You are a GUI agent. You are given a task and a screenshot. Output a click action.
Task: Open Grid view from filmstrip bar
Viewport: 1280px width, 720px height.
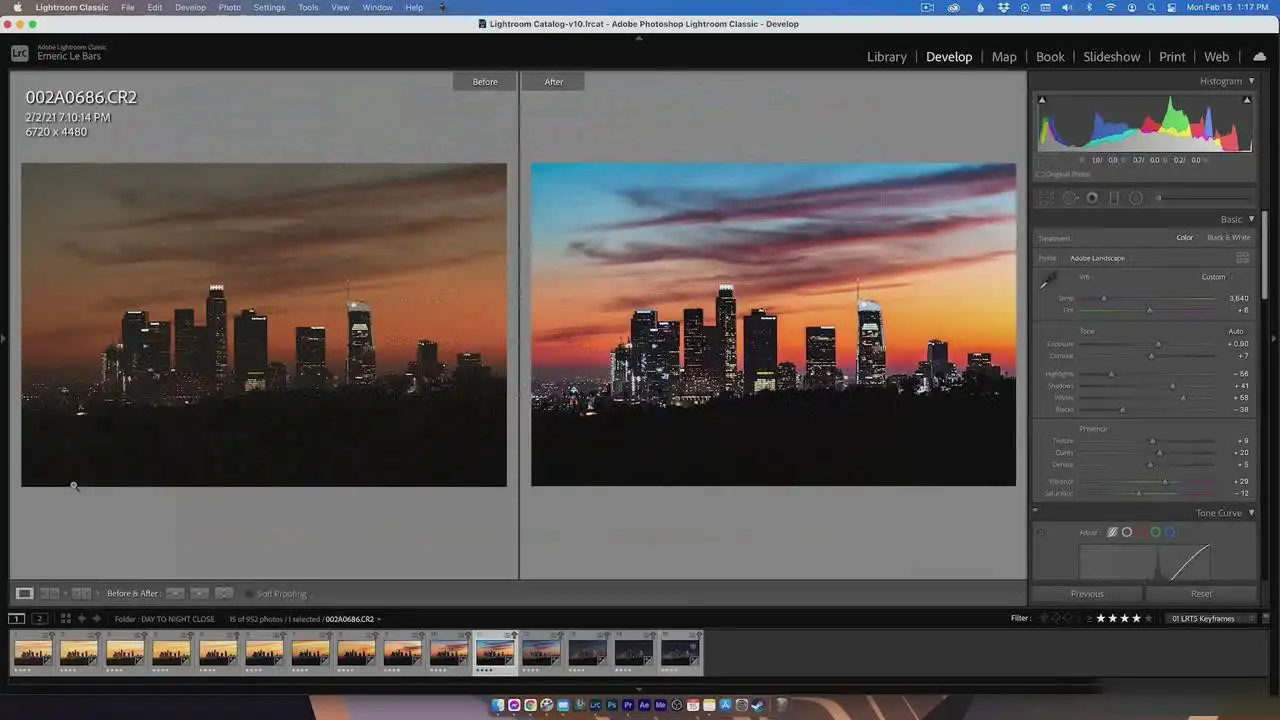pyautogui.click(x=66, y=619)
